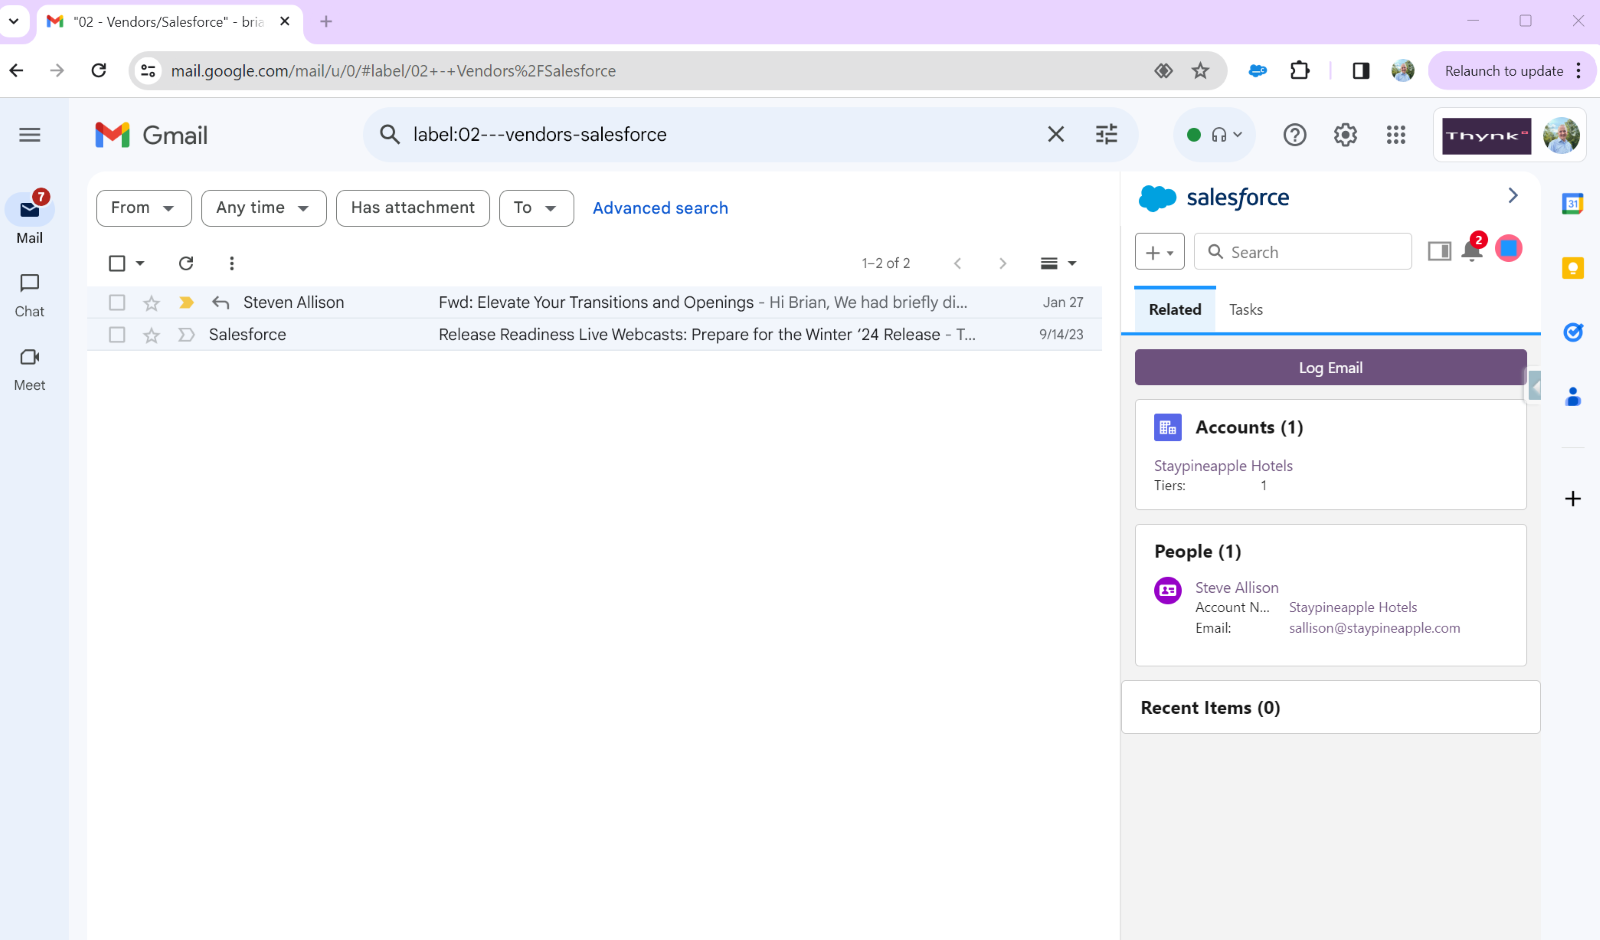Open the Any time filter dropdown
Image resolution: width=1600 pixels, height=940 pixels.
coord(264,208)
